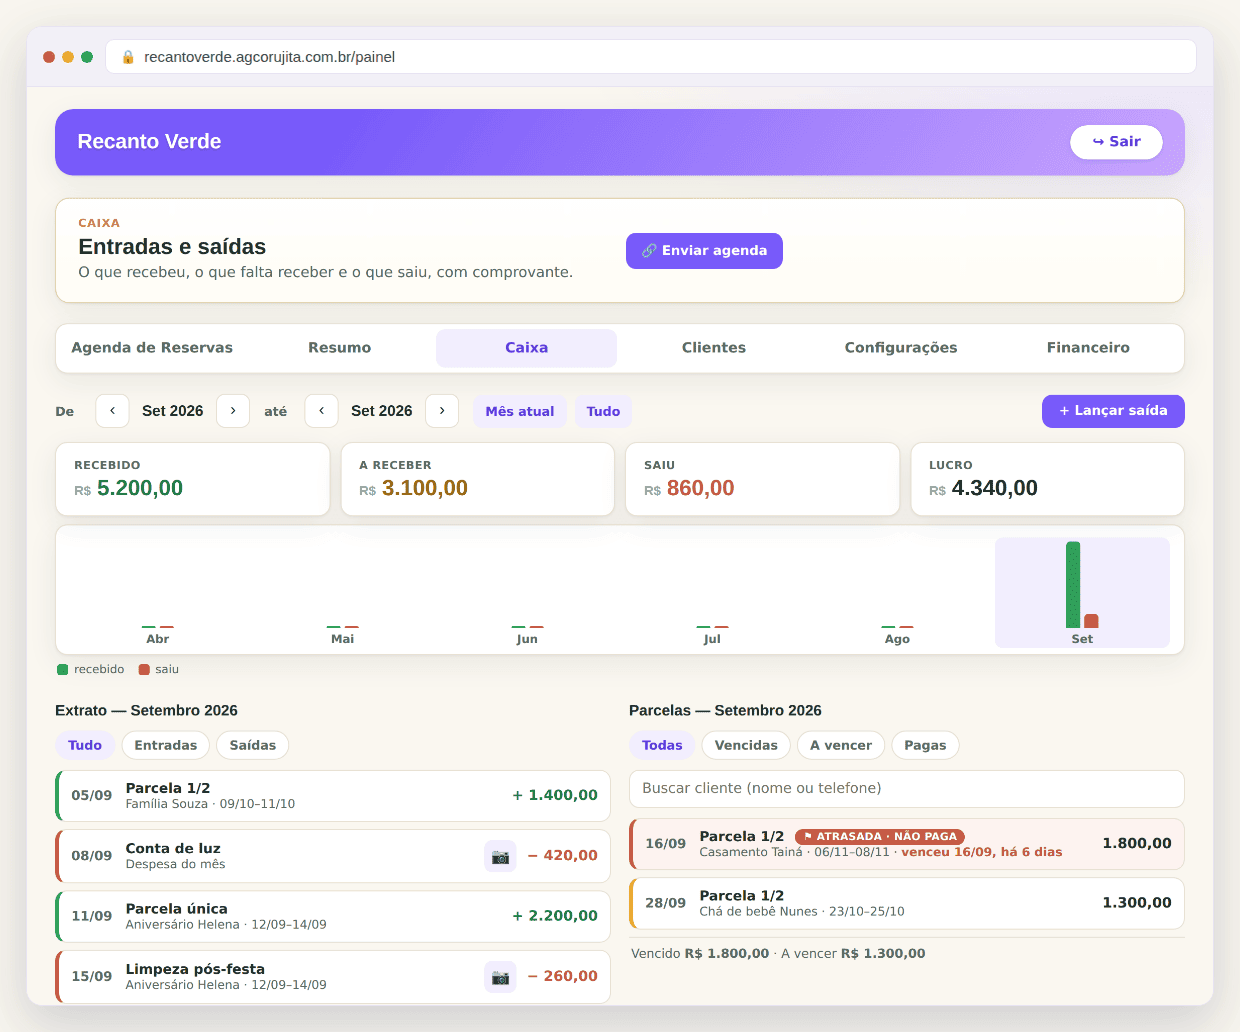The width and height of the screenshot is (1240, 1032).
Task: Open the Família Souza Parcela 1/2 entry
Action: pyautogui.click(x=333, y=796)
